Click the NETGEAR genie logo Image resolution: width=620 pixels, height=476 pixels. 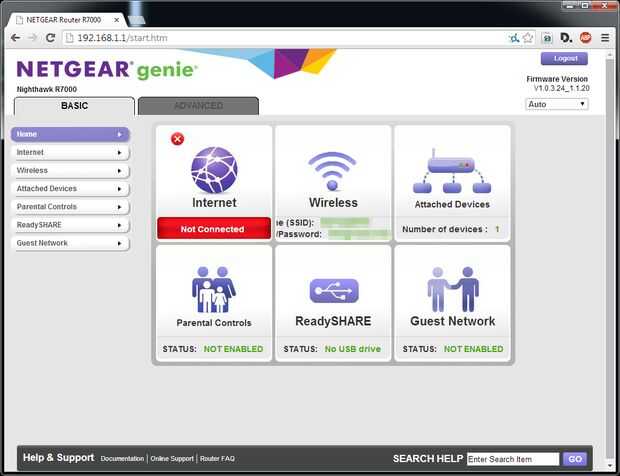click(107, 70)
